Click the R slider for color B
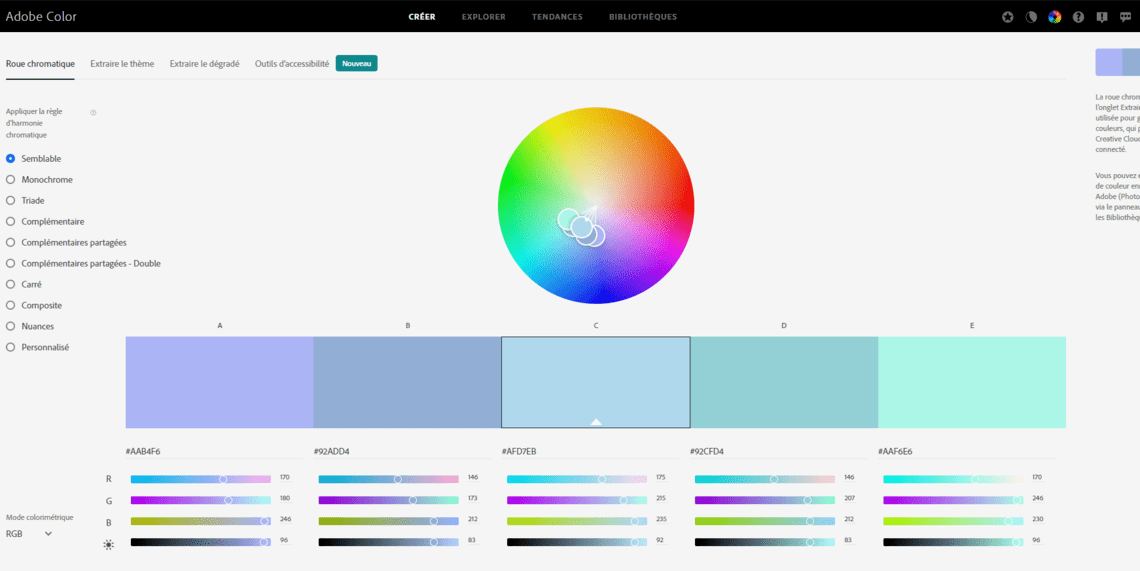1140x571 pixels. point(389,479)
